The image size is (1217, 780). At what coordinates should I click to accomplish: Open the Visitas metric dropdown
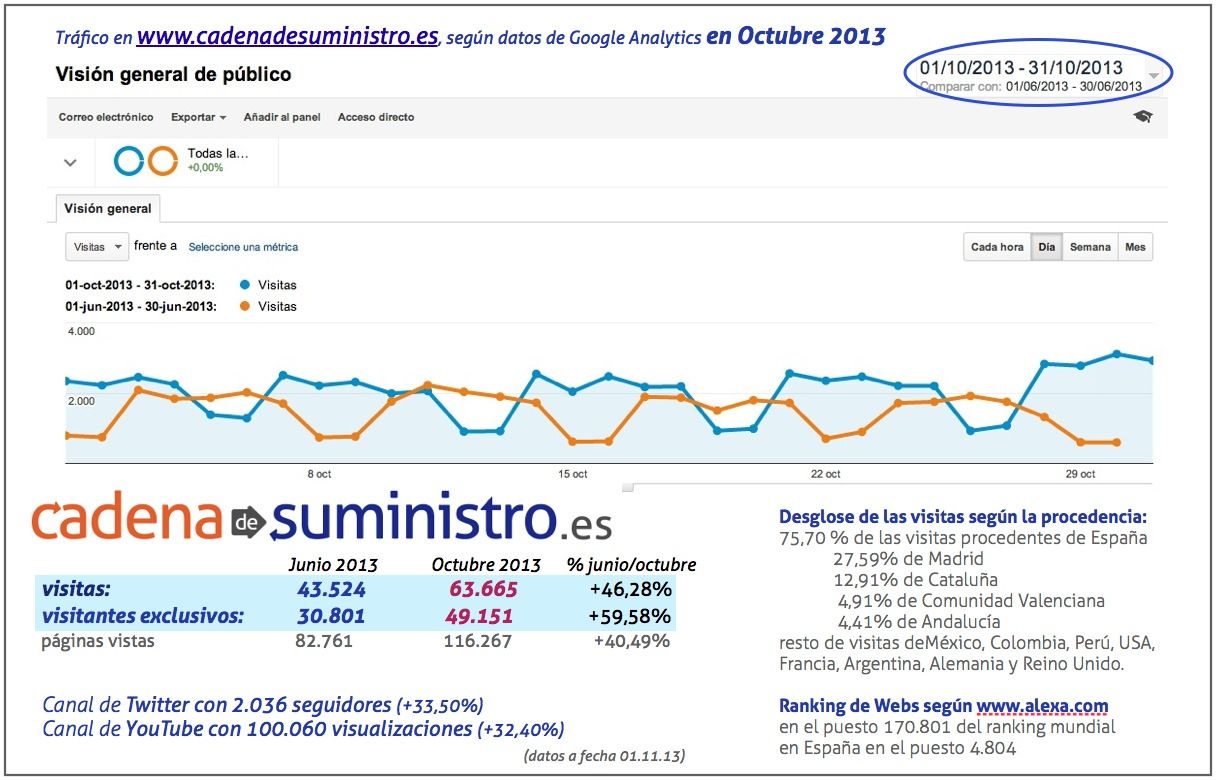click(97, 247)
